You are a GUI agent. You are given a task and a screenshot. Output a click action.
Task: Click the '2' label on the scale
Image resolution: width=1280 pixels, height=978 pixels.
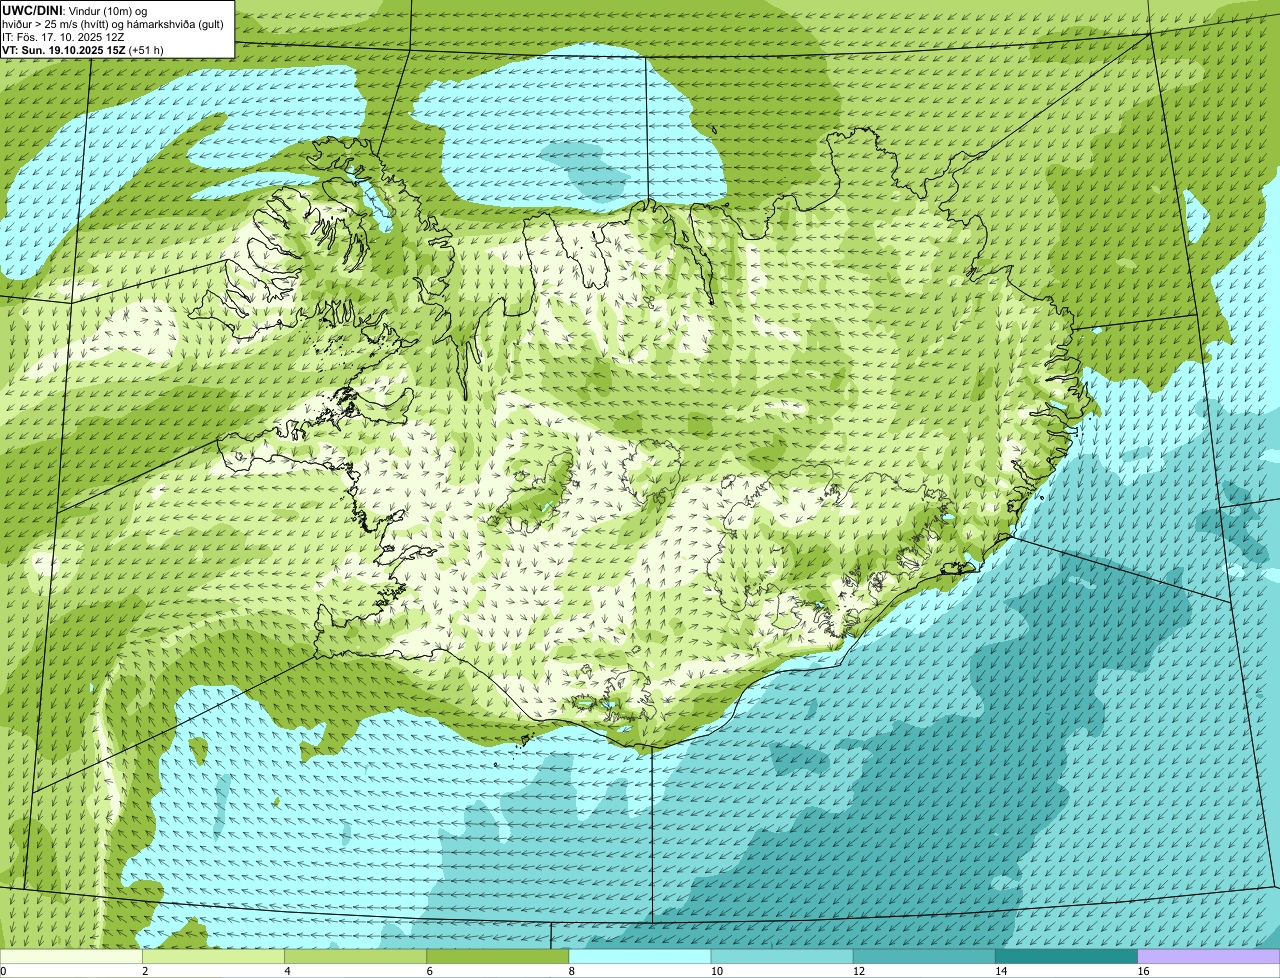point(145,971)
